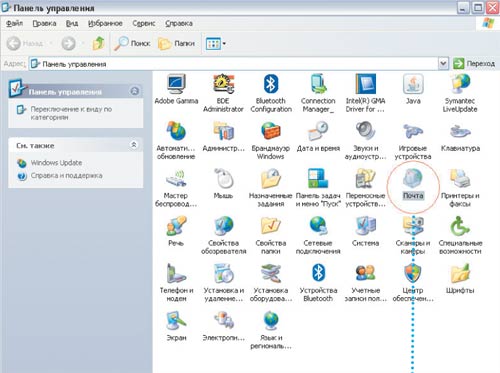Open Игровые устройства applet
Viewport: 500px width, 373px height.
point(413,140)
